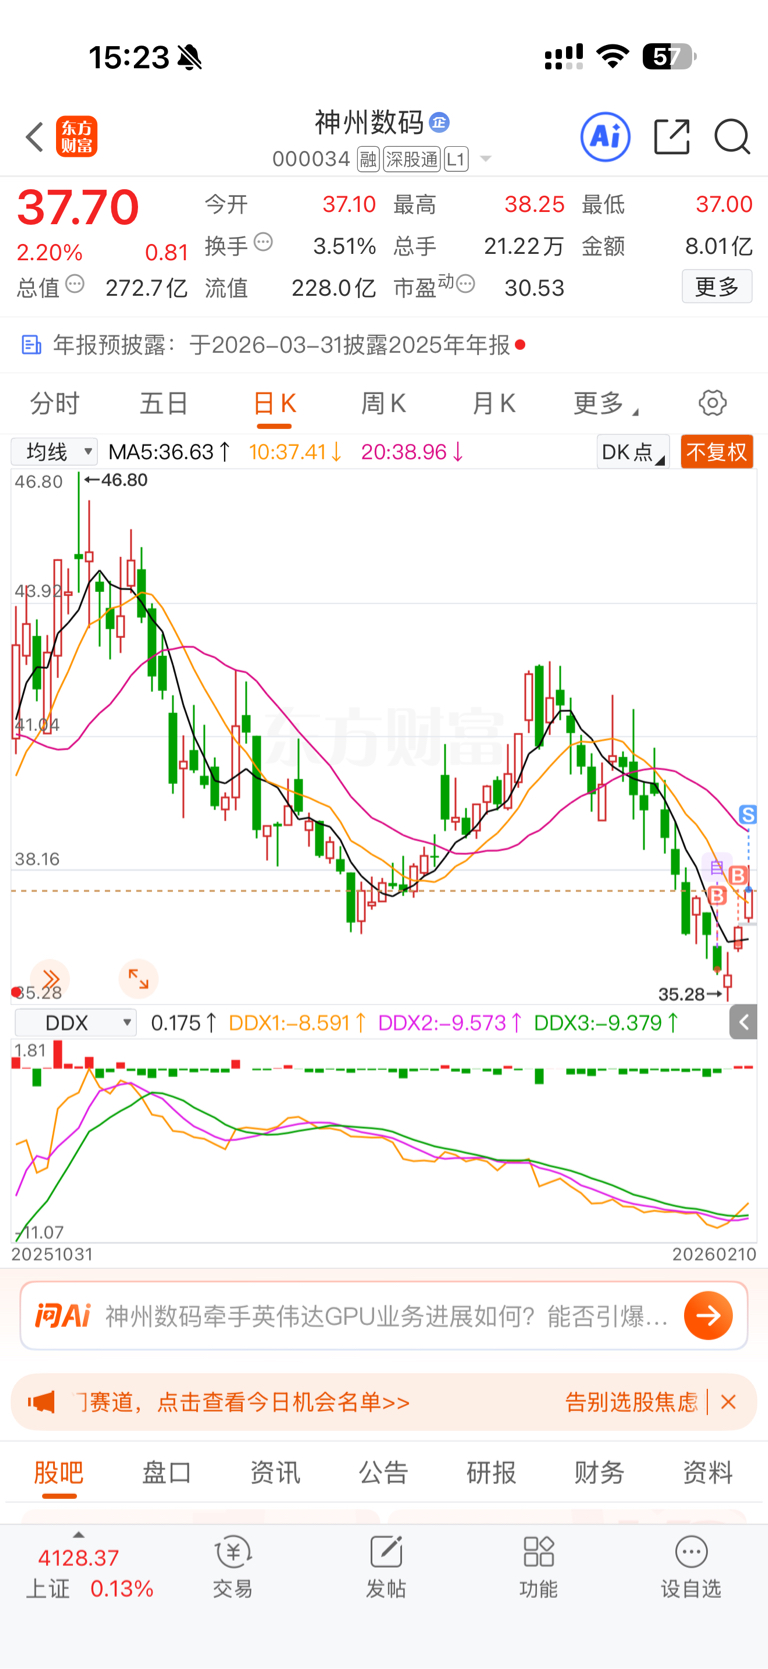Tap the DDX2:-9.573 value
This screenshot has height=1669, width=768.
[450, 1023]
